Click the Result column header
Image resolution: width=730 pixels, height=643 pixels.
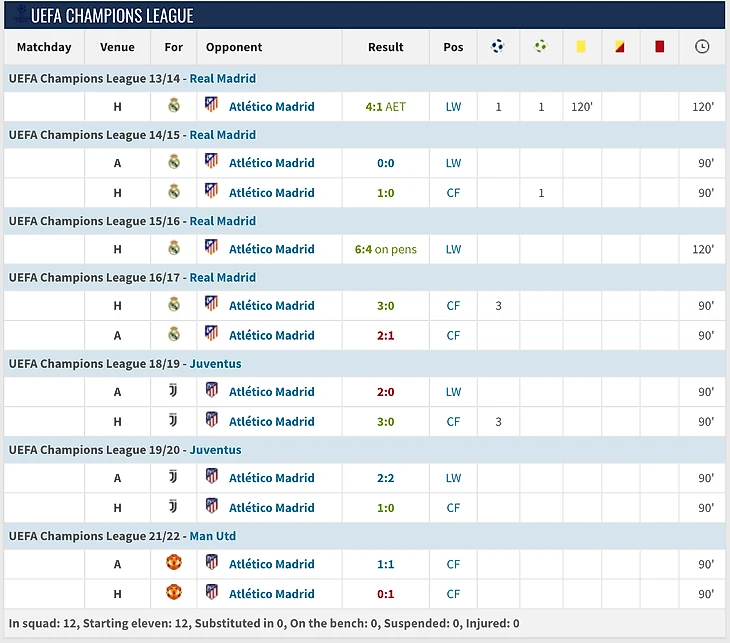[x=385, y=47]
